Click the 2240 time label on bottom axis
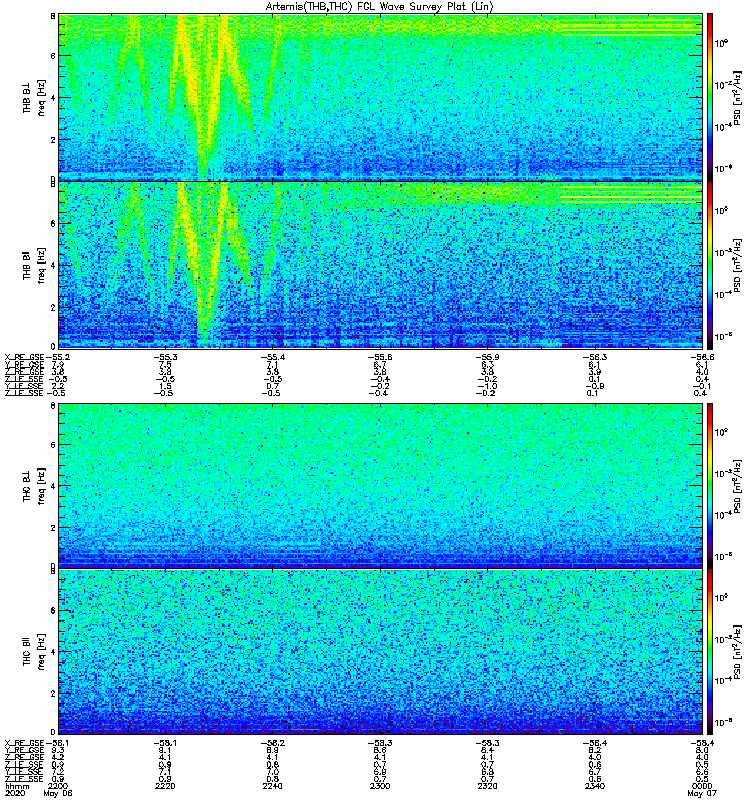The width and height of the screenshot is (750, 800). (272, 786)
